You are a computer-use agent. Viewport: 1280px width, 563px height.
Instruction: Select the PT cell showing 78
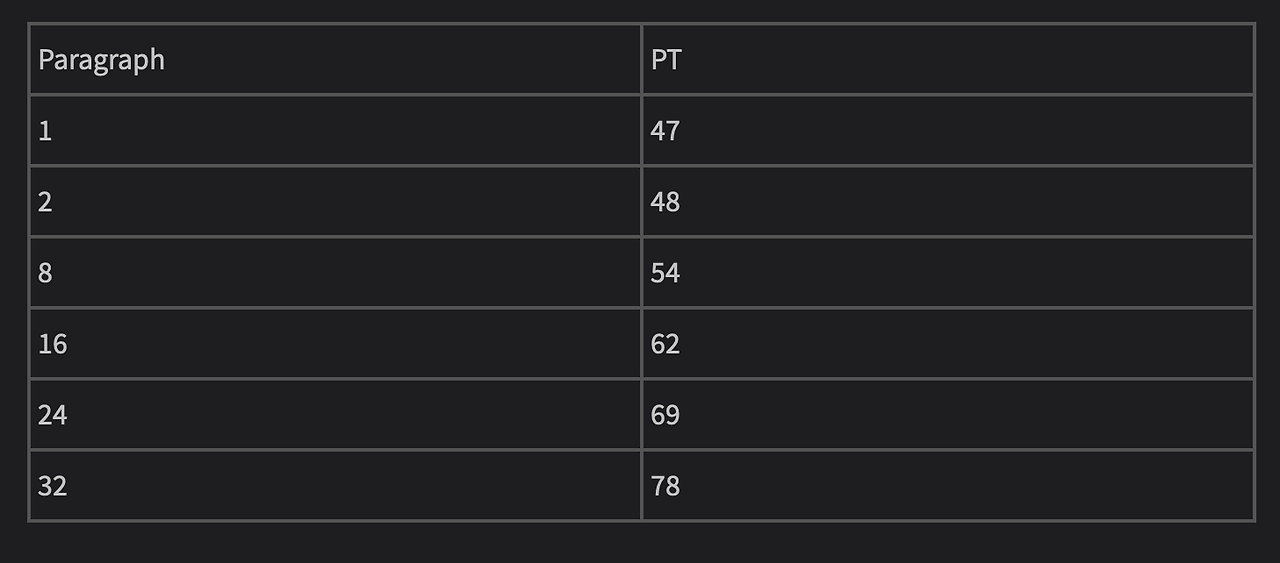(x=947, y=485)
